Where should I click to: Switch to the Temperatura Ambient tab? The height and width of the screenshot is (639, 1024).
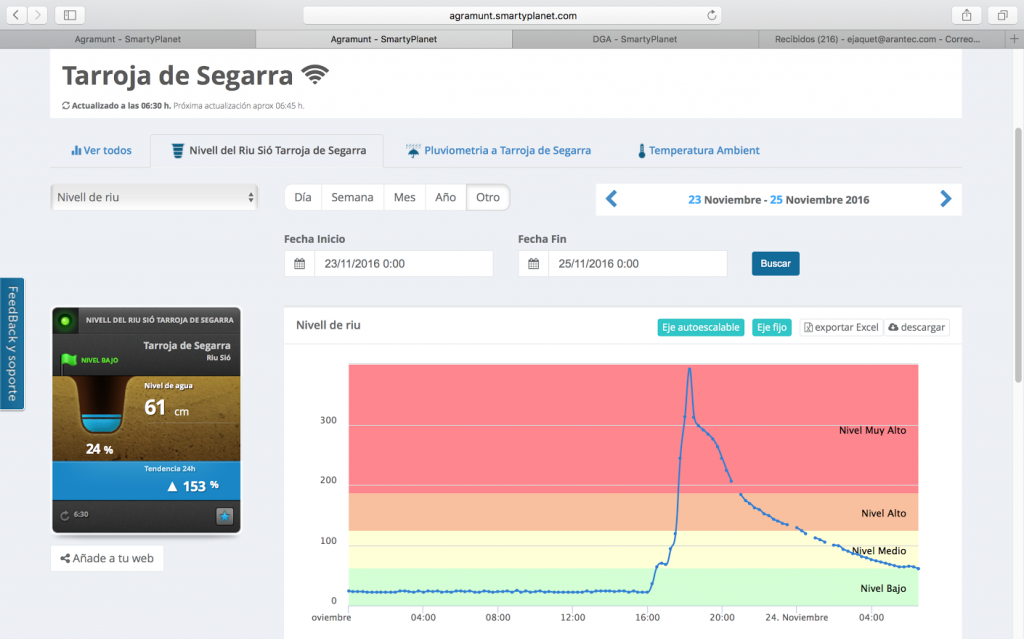(698, 151)
